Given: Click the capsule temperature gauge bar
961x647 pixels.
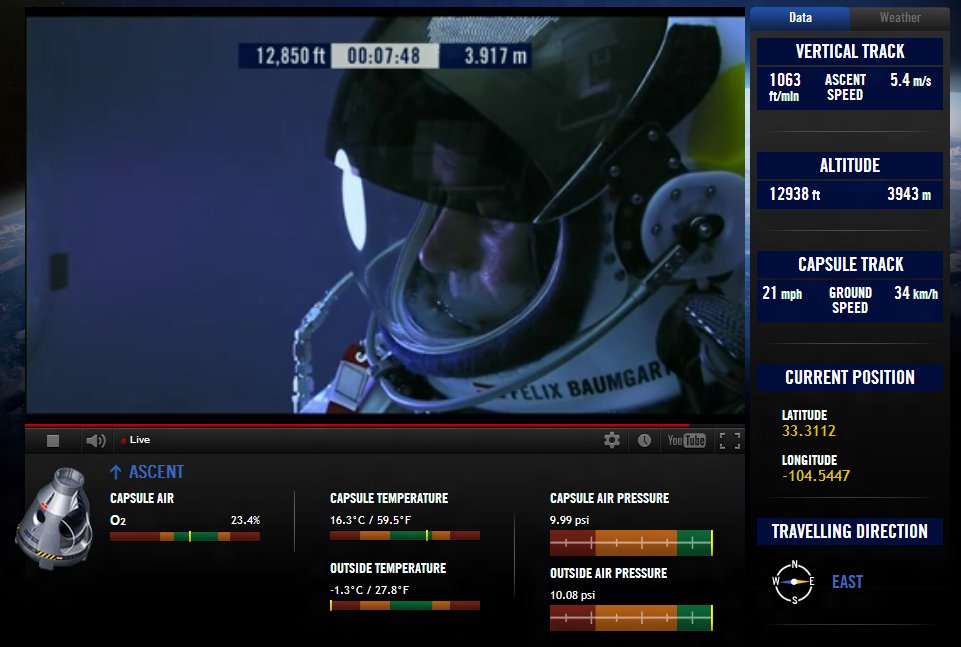Looking at the screenshot, I should point(404,536).
